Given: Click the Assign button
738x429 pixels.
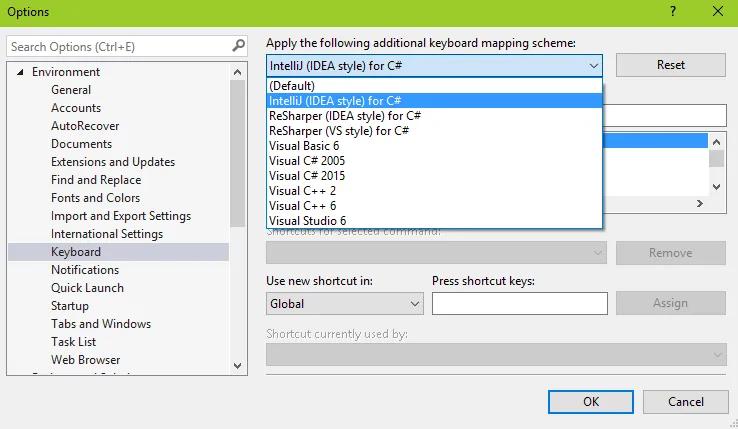Looking at the screenshot, I should pyautogui.click(x=671, y=303).
